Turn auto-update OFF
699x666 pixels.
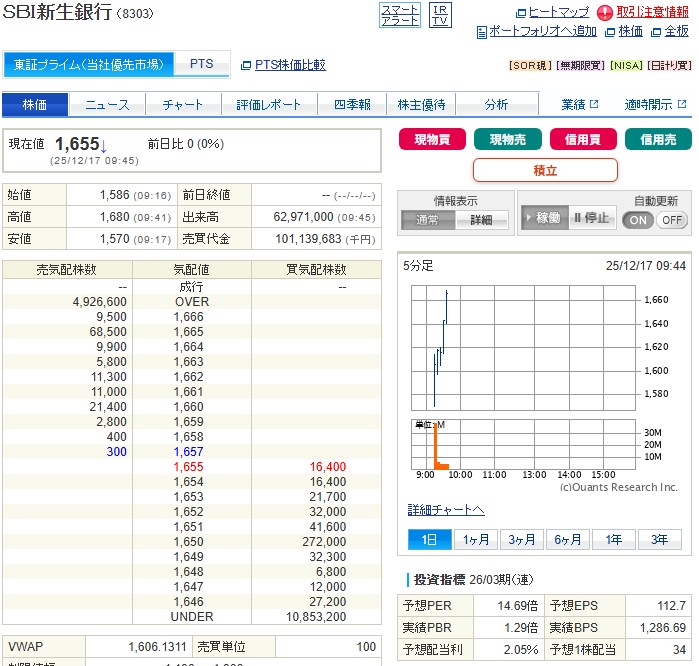click(x=671, y=220)
